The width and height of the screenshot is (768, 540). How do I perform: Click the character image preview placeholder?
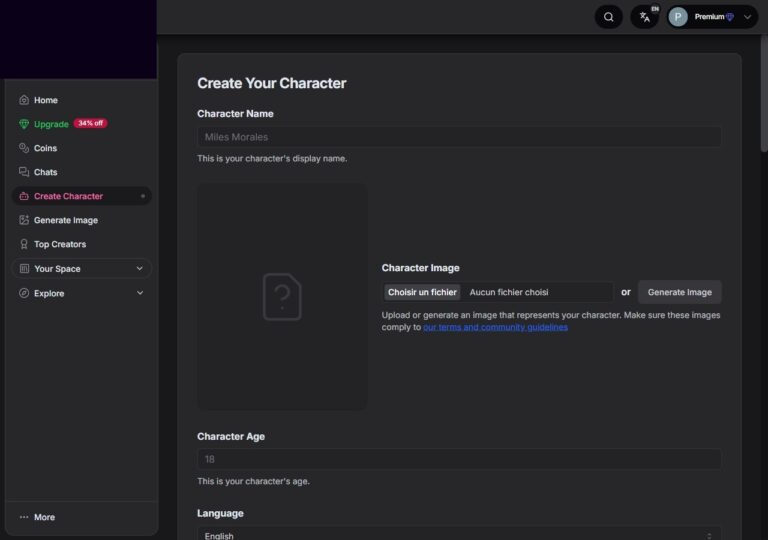(x=282, y=296)
